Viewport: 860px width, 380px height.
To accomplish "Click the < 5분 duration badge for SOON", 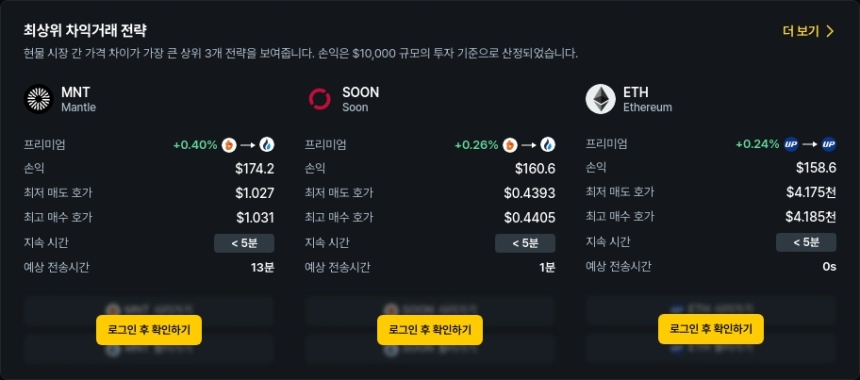I will coord(525,243).
